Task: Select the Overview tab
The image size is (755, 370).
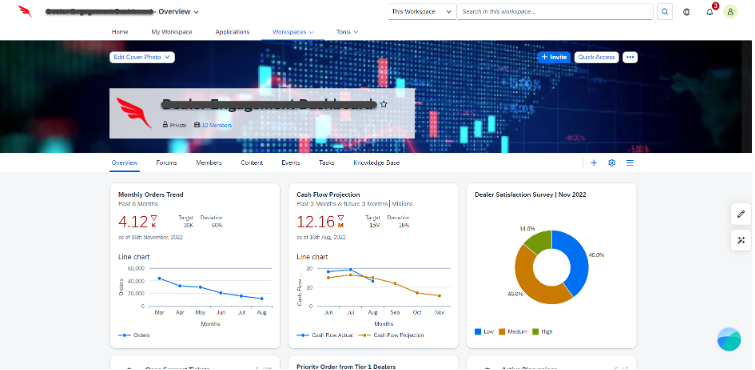Action: pyautogui.click(x=125, y=163)
